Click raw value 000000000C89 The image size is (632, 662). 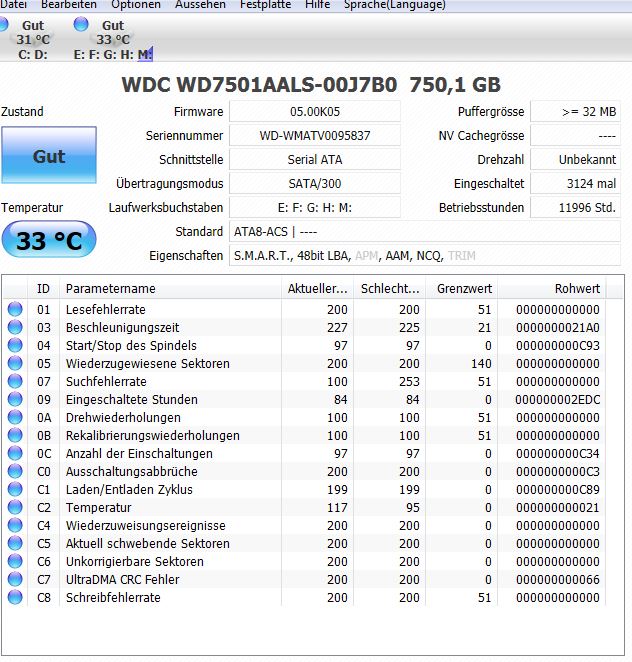point(558,490)
